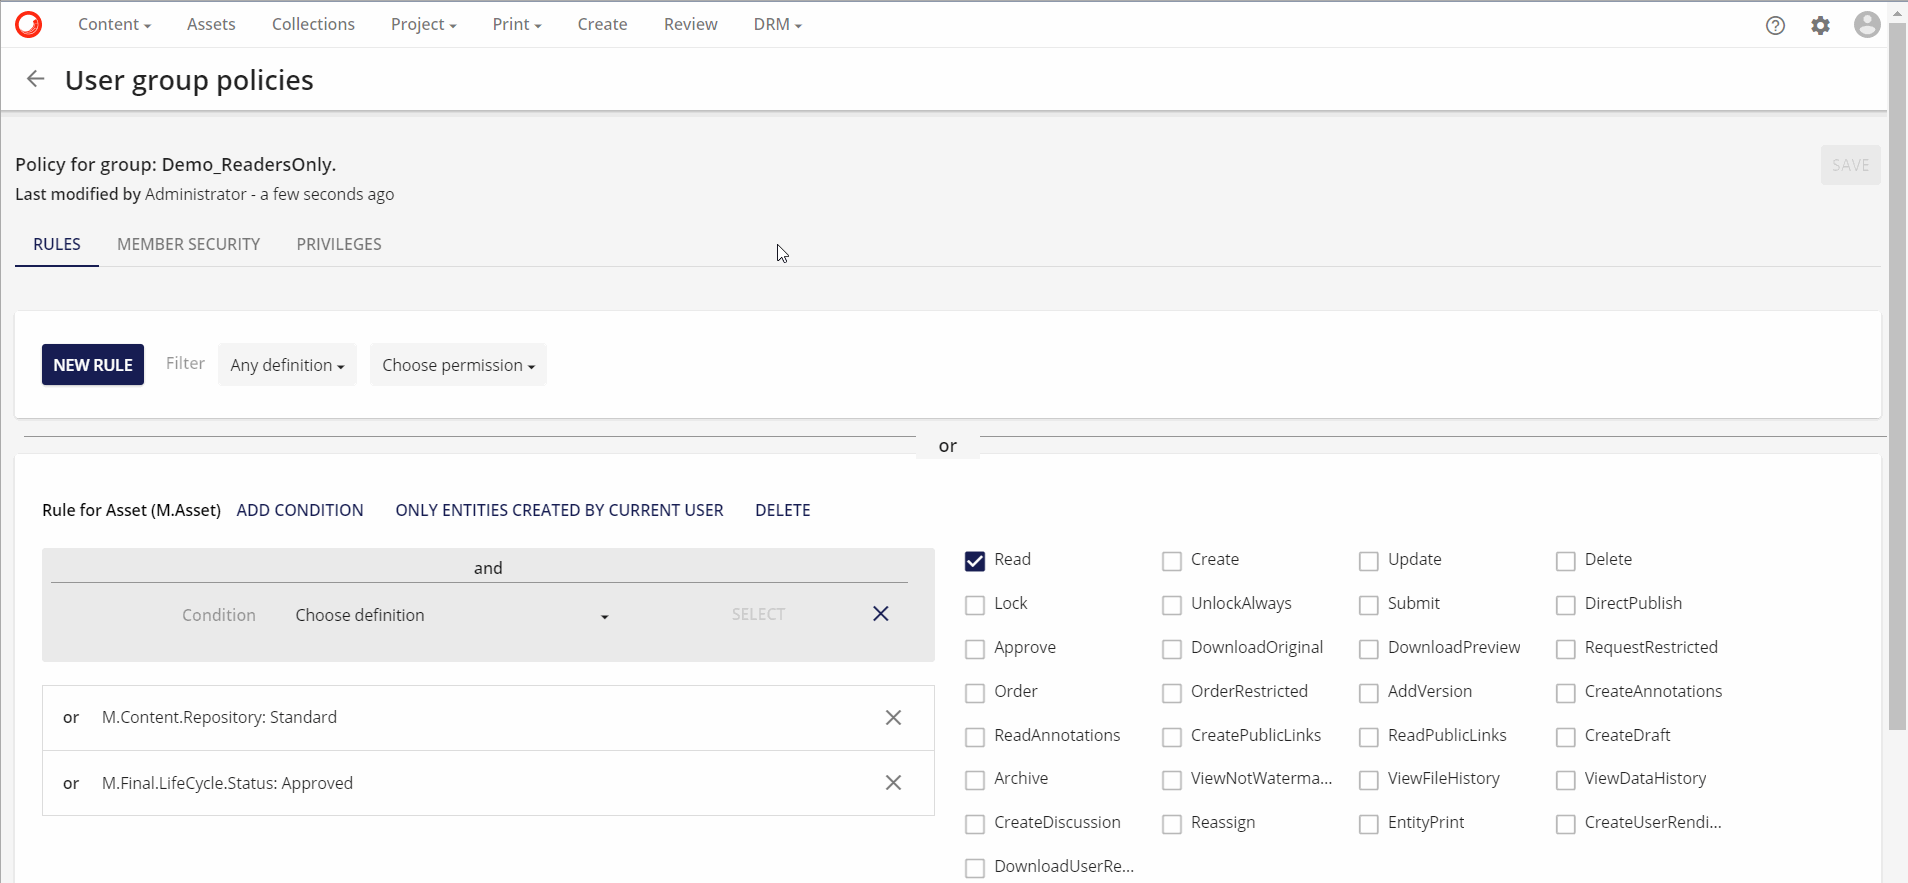This screenshot has width=1908, height=883.
Task: Check the ViewFileHistory permission
Action: 1369,780
